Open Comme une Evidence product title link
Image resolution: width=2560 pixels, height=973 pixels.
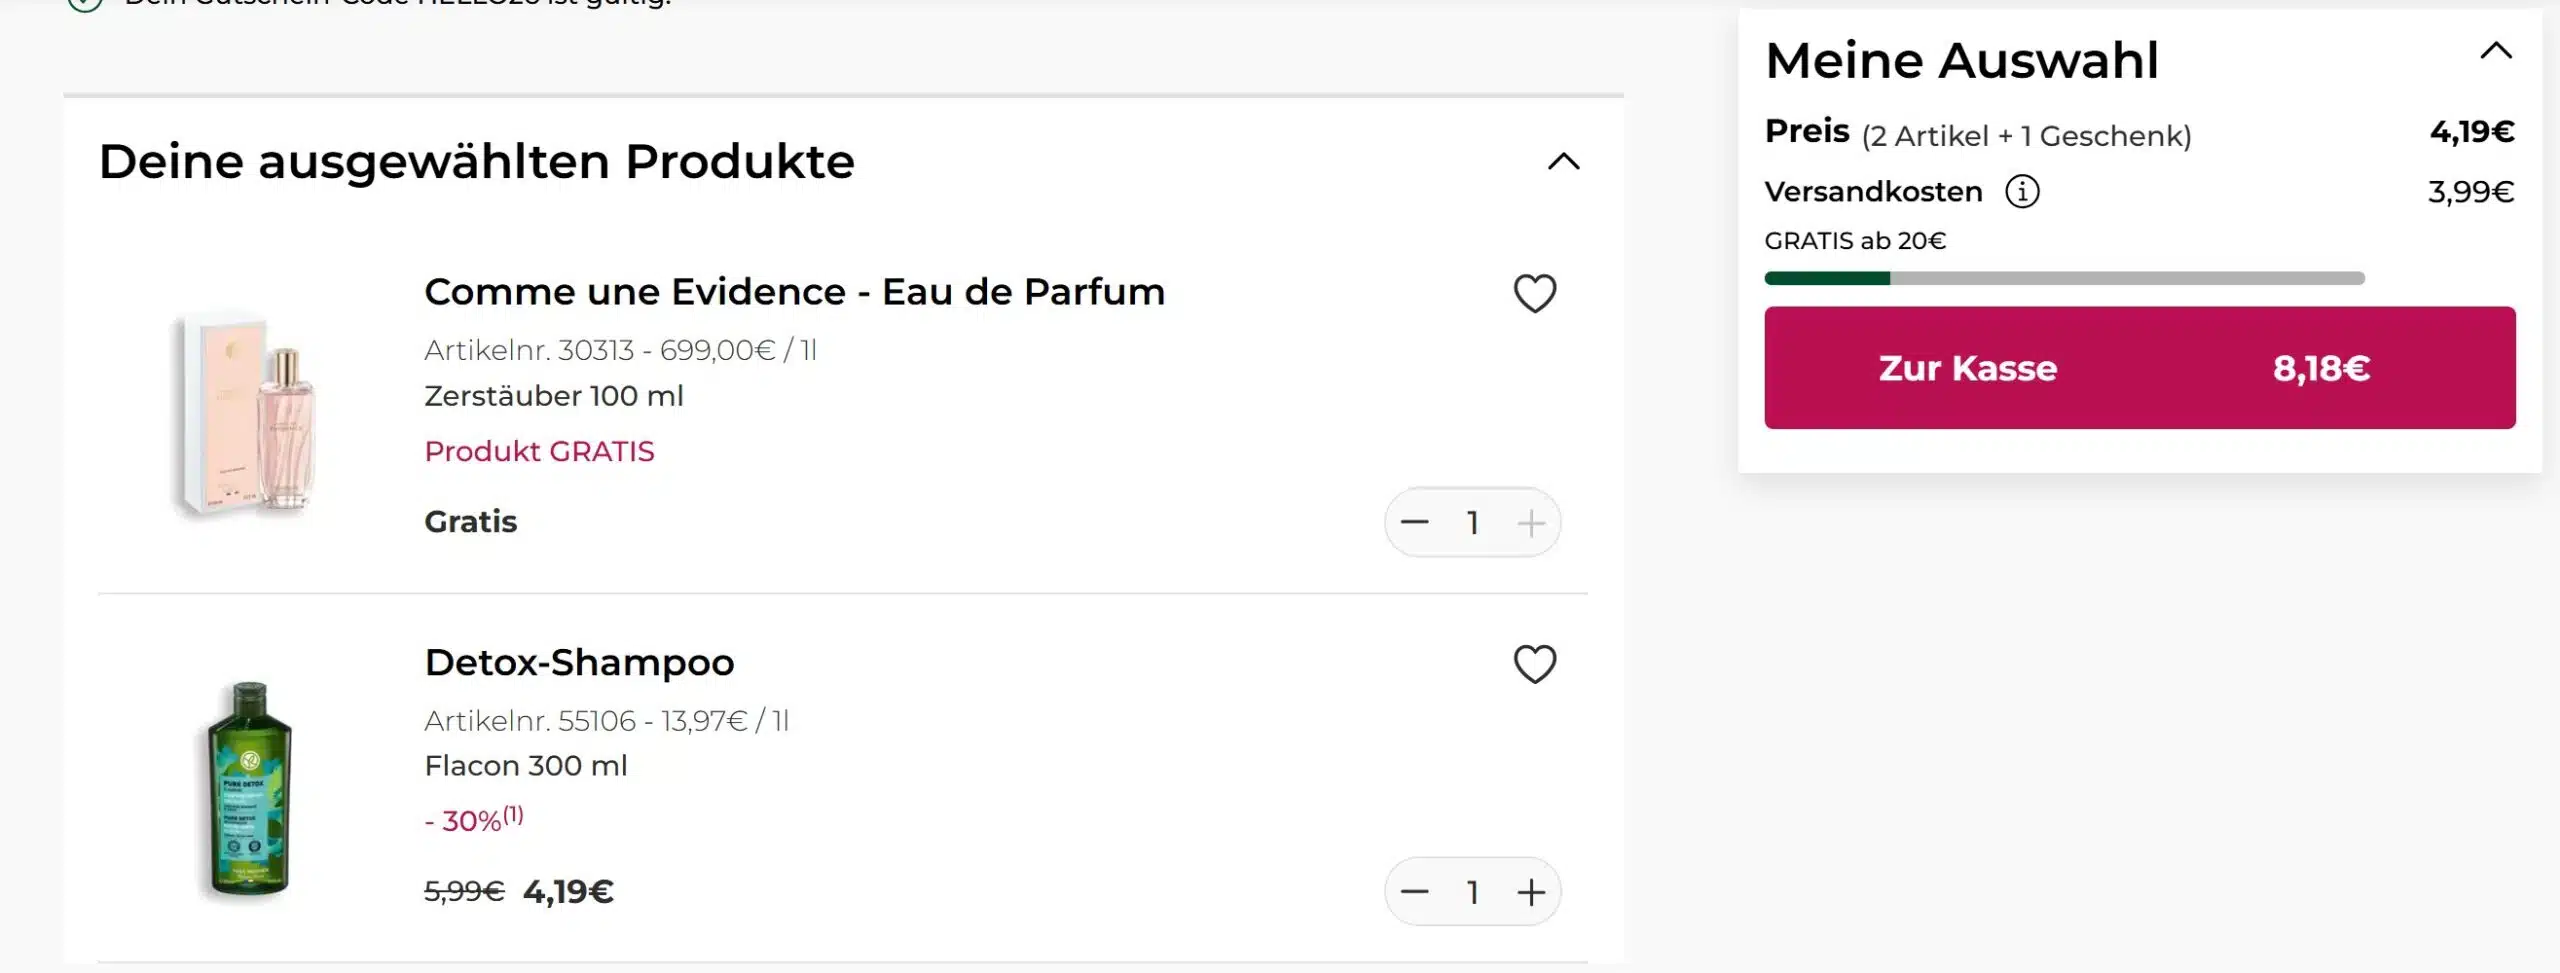point(794,292)
